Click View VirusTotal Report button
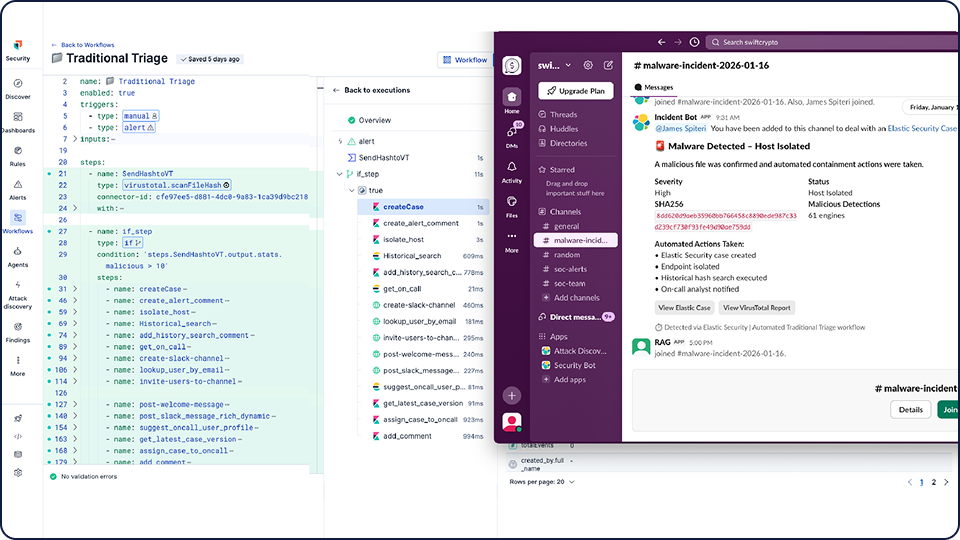The image size is (960, 540). (x=756, y=308)
